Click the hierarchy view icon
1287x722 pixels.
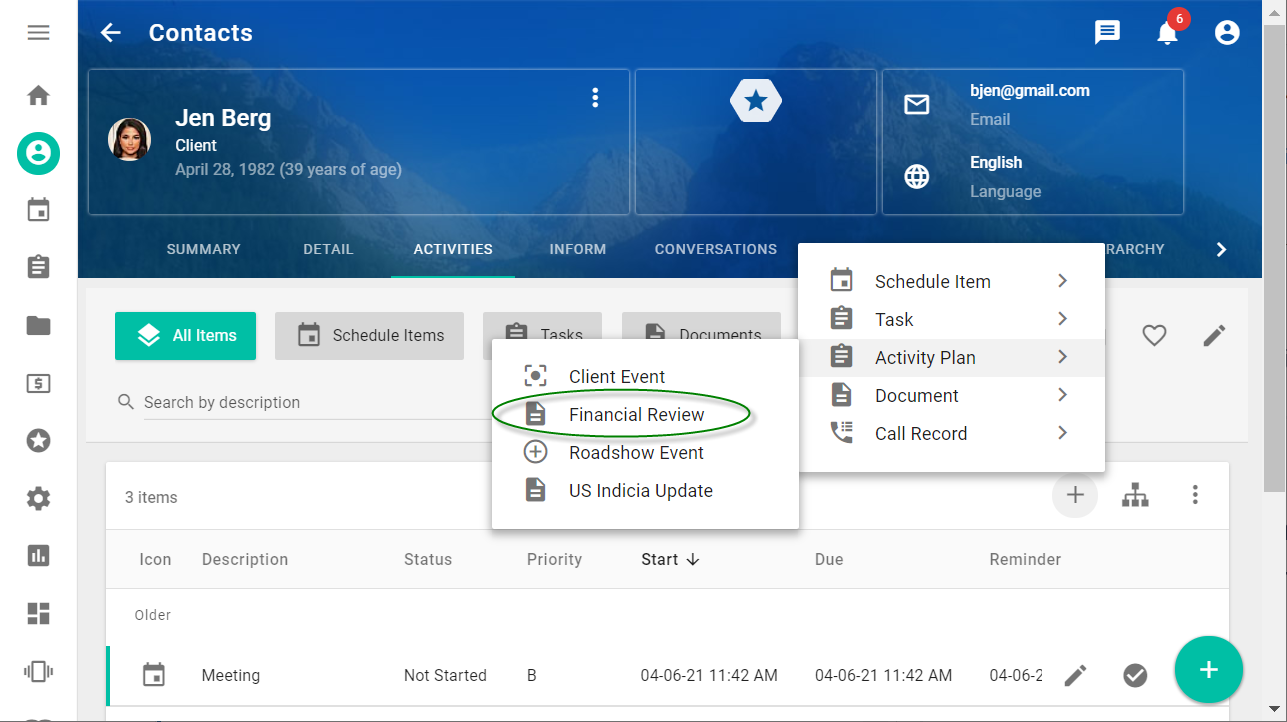pos(1135,495)
